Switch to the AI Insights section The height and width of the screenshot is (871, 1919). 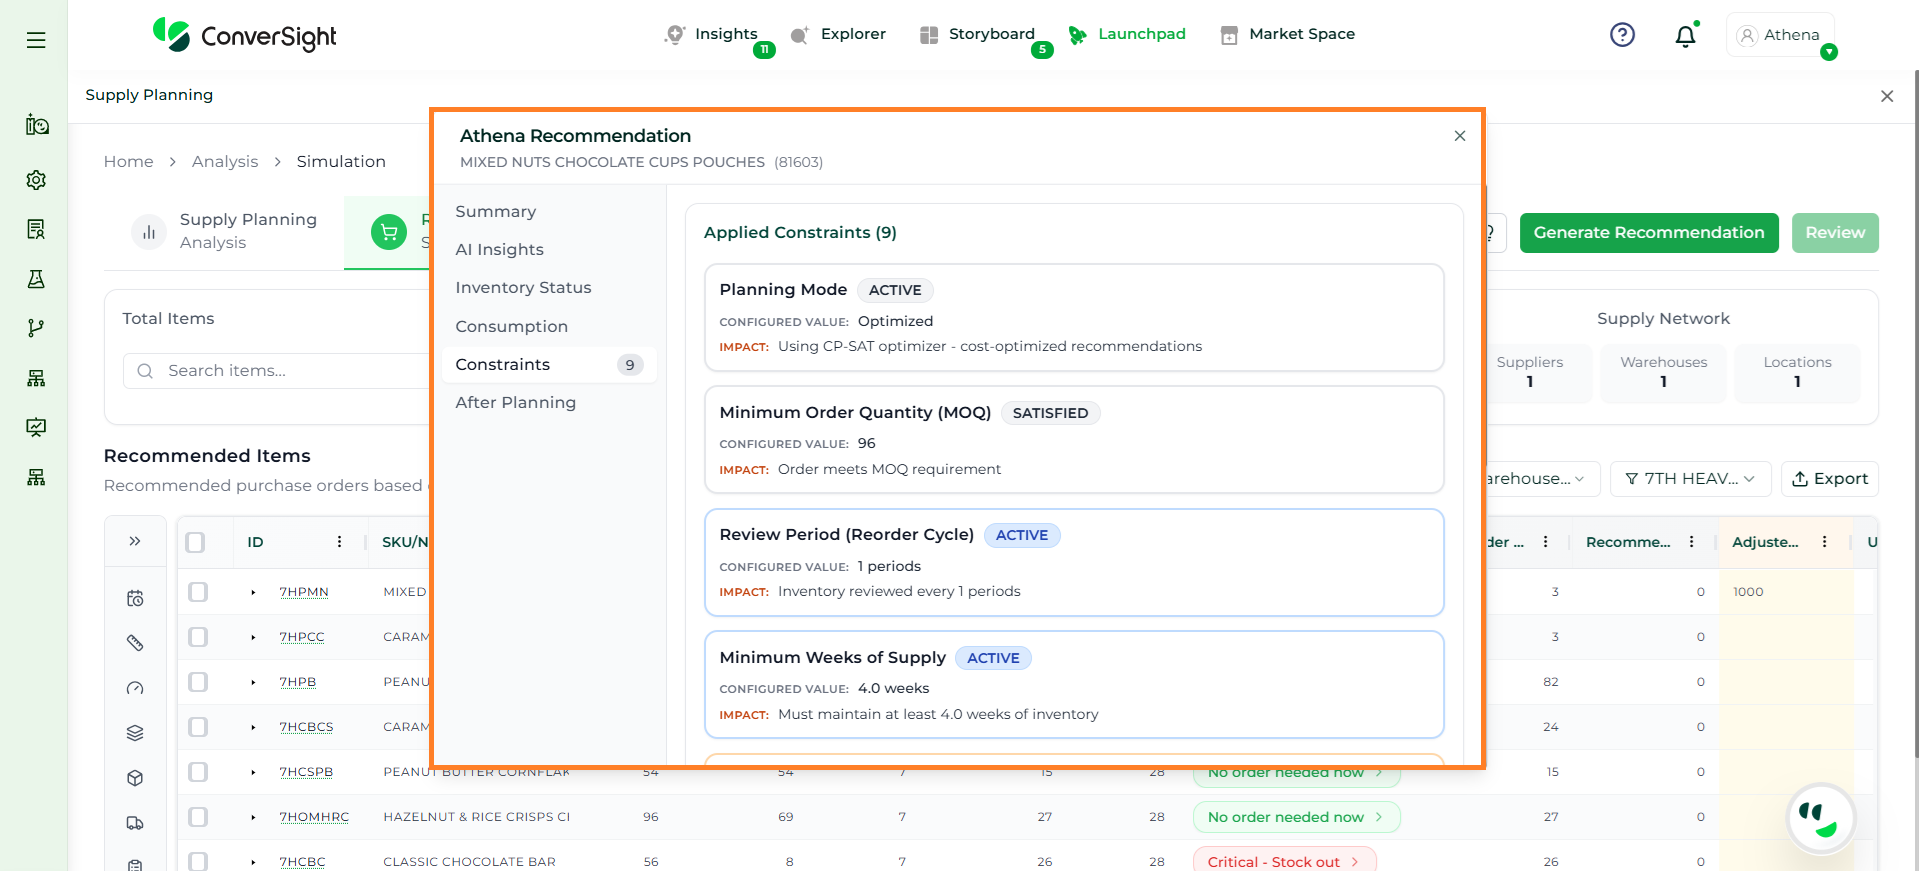[x=499, y=250]
